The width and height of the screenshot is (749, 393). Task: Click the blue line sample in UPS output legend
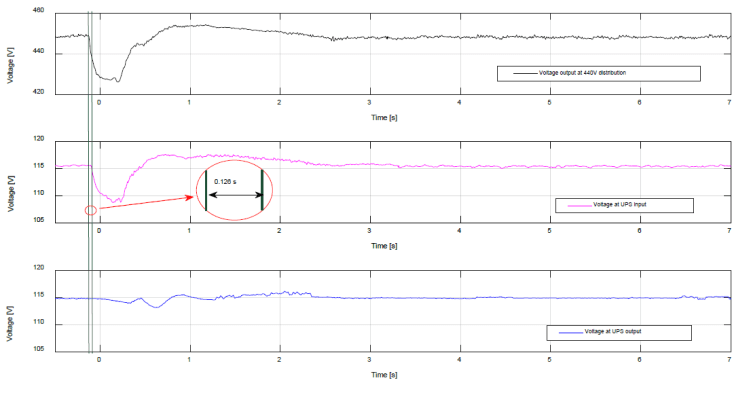tap(571, 332)
